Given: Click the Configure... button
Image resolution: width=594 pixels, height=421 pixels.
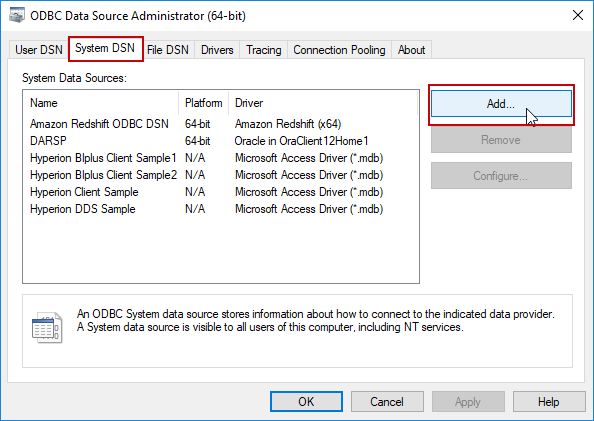Looking at the screenshot, I should coord(501,176).
